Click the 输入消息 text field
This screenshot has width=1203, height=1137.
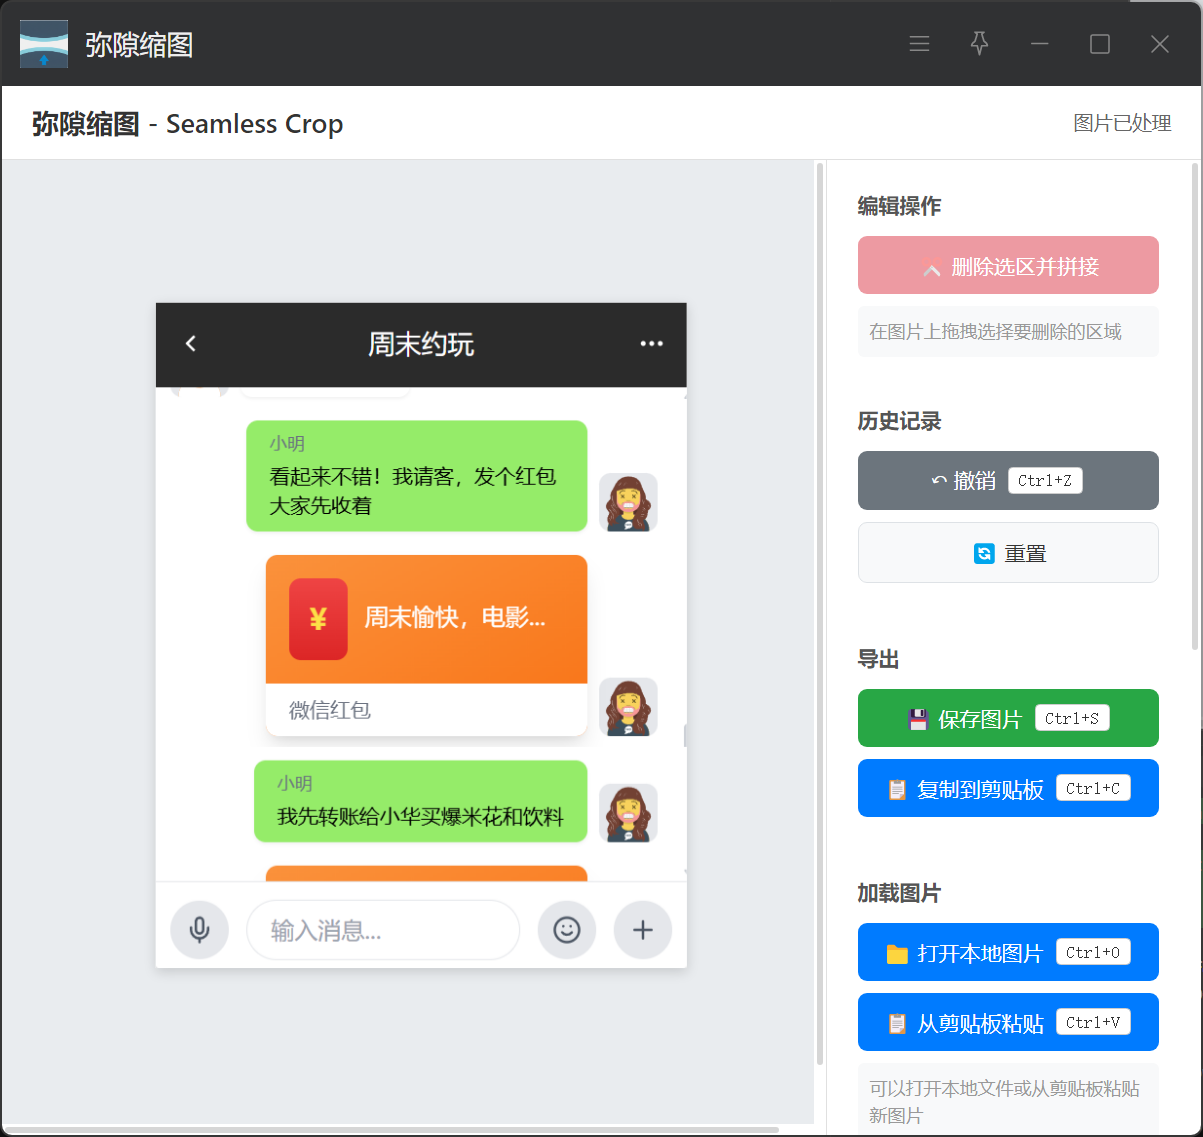[x=383, y=931]
